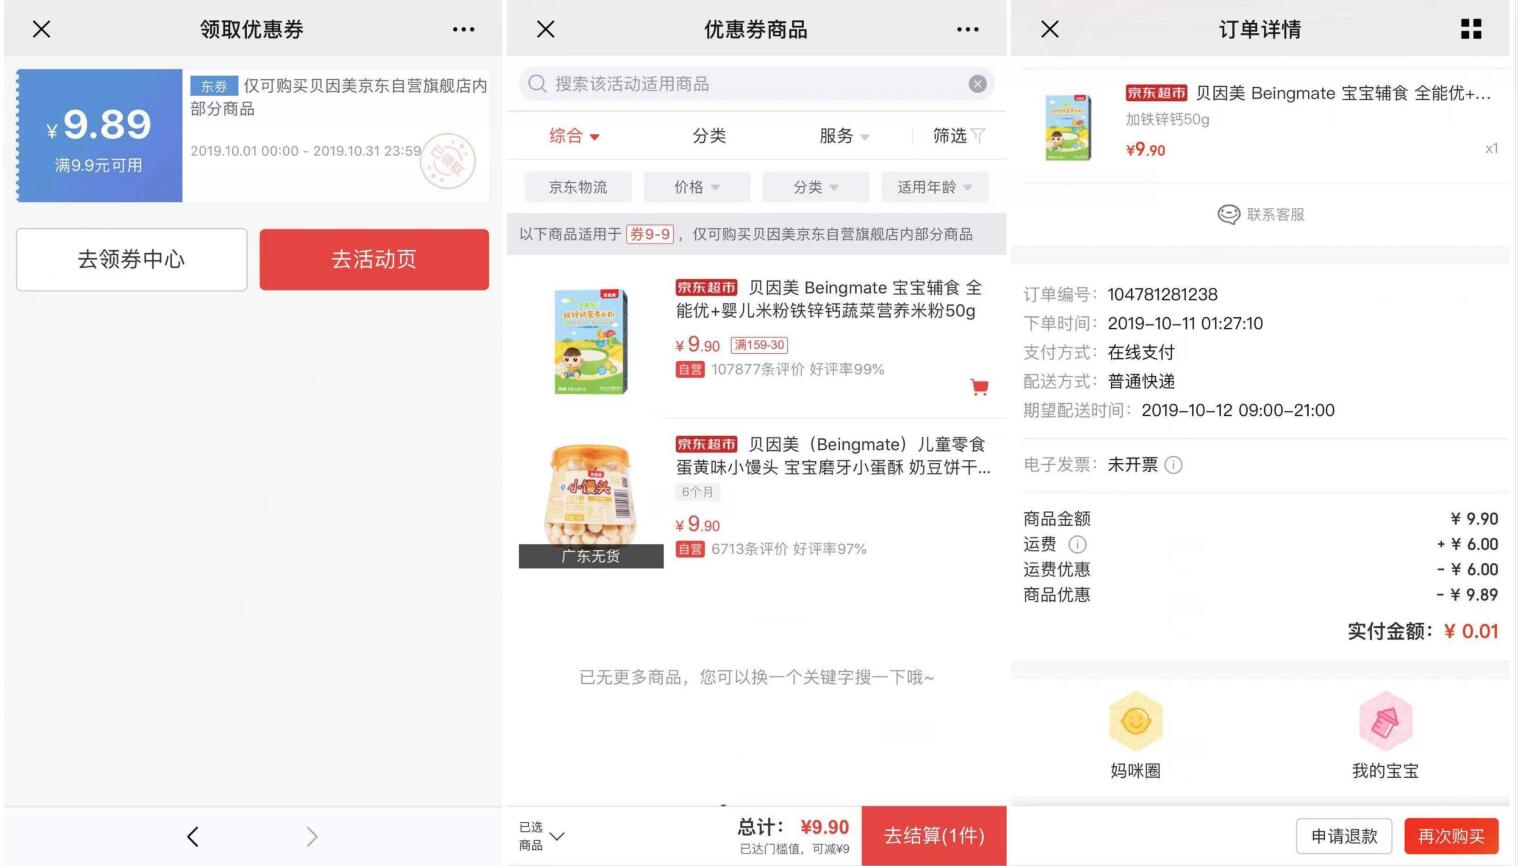Open the grid menu icon on 订单详情 page
This screenshot has width=1518, height=866.
coord(1471,29)
